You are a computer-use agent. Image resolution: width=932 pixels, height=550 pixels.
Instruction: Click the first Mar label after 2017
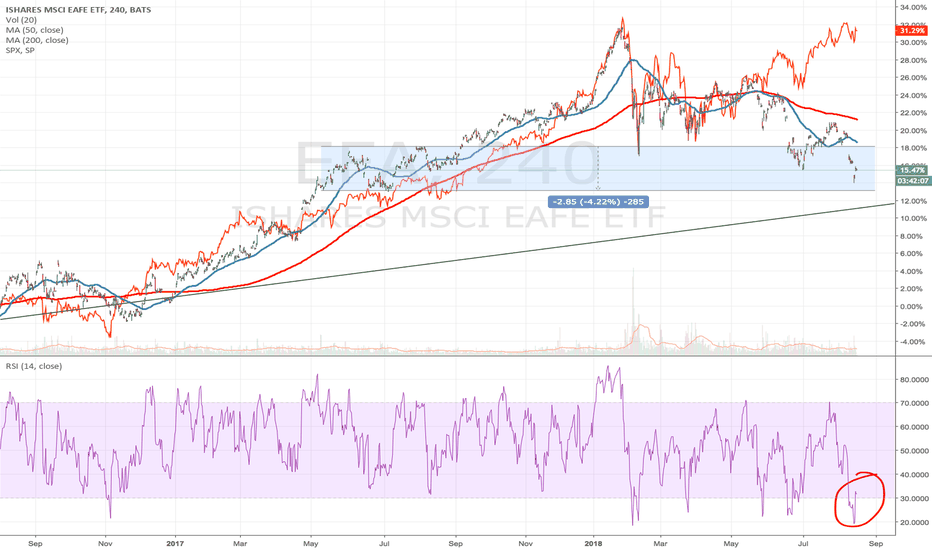(x=240, y=543)
